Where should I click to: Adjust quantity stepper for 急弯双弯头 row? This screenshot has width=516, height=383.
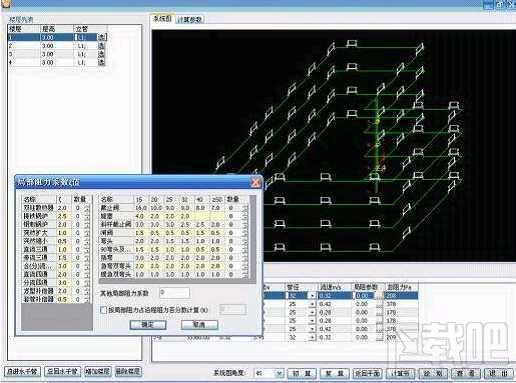click(x=246, y=266)
